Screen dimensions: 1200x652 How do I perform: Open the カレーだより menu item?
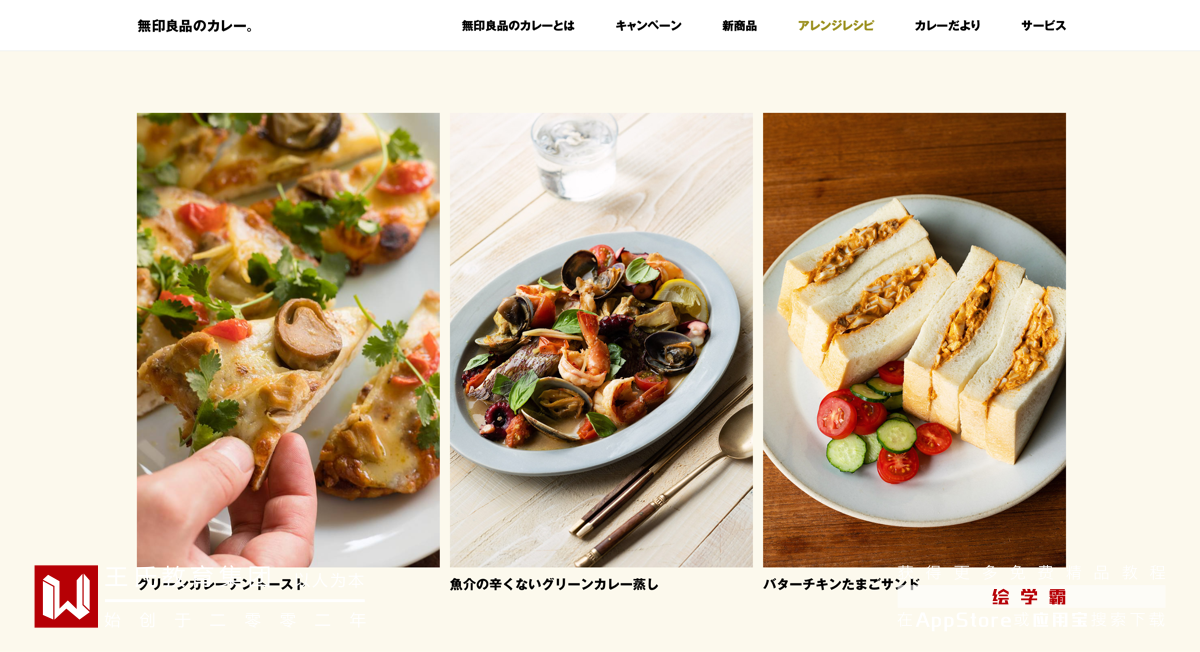(x=947, y=26)
